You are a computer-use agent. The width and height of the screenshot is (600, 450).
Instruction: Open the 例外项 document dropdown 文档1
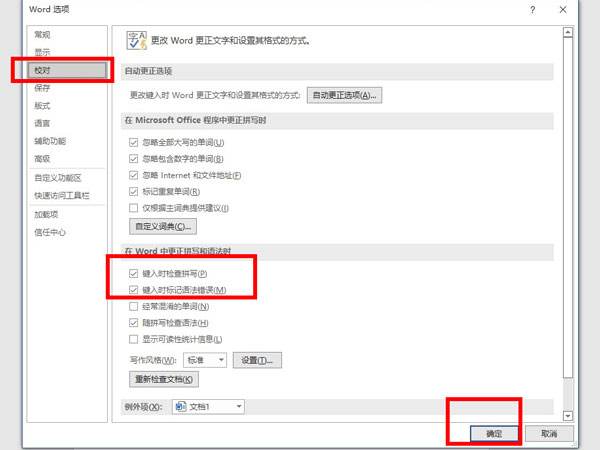[x=208, y=406]
